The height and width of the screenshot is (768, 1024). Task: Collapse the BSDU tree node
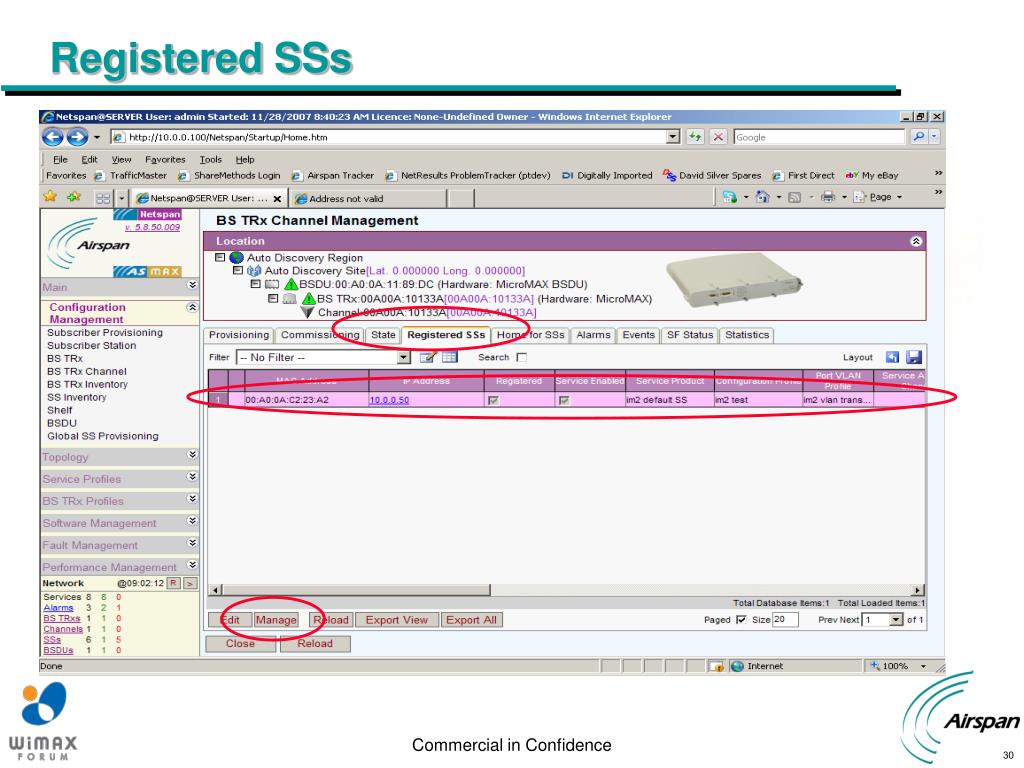(x=255, y=284)
